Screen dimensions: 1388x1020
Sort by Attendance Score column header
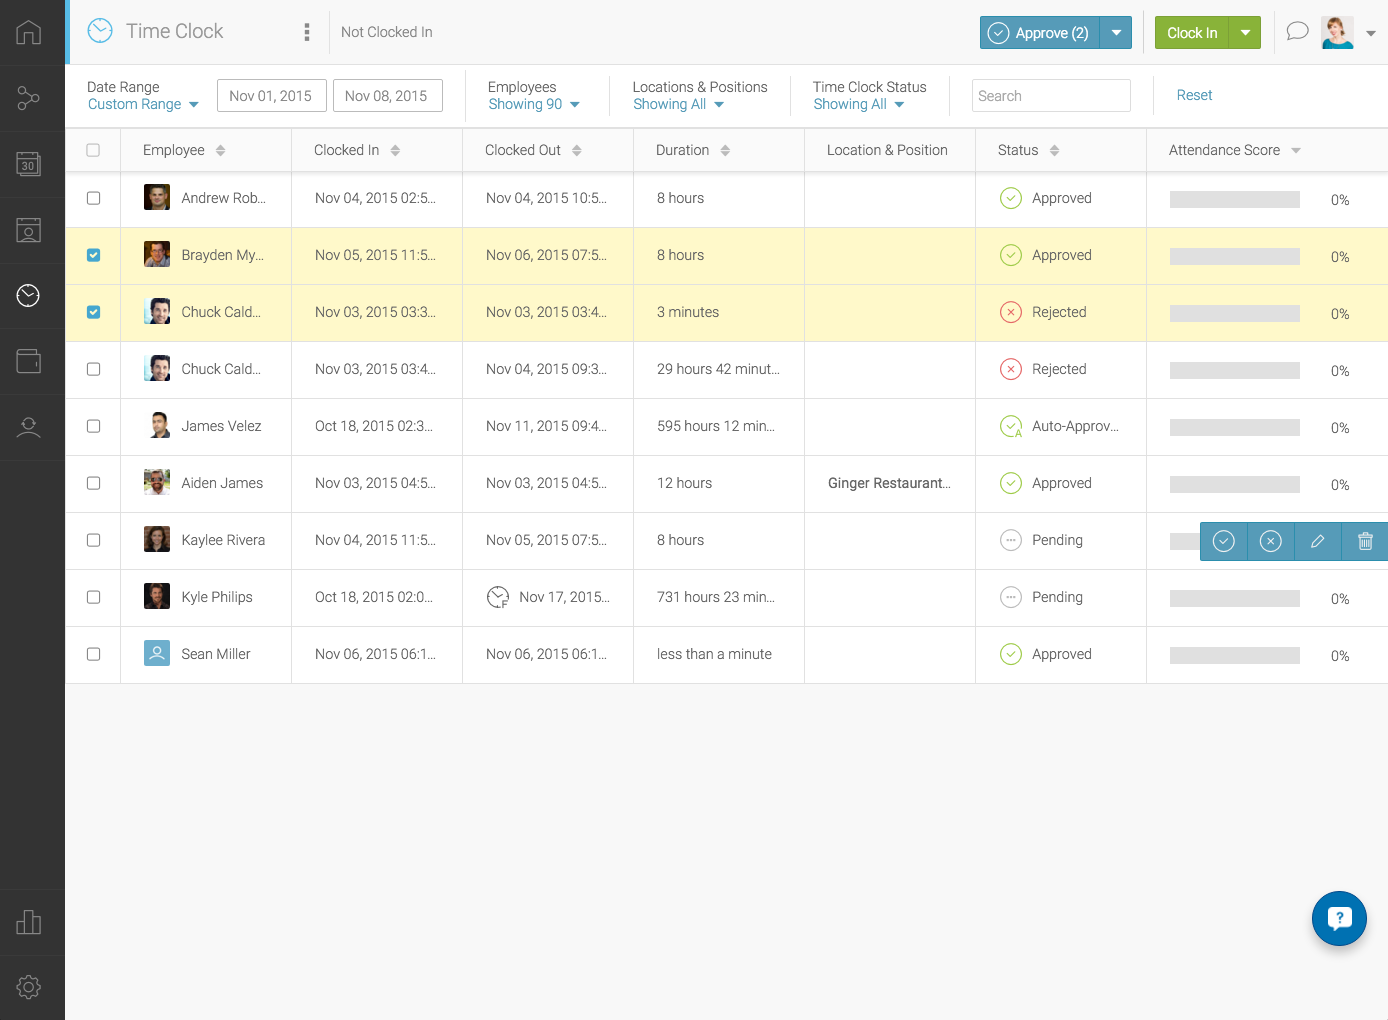pos(1234,150)
